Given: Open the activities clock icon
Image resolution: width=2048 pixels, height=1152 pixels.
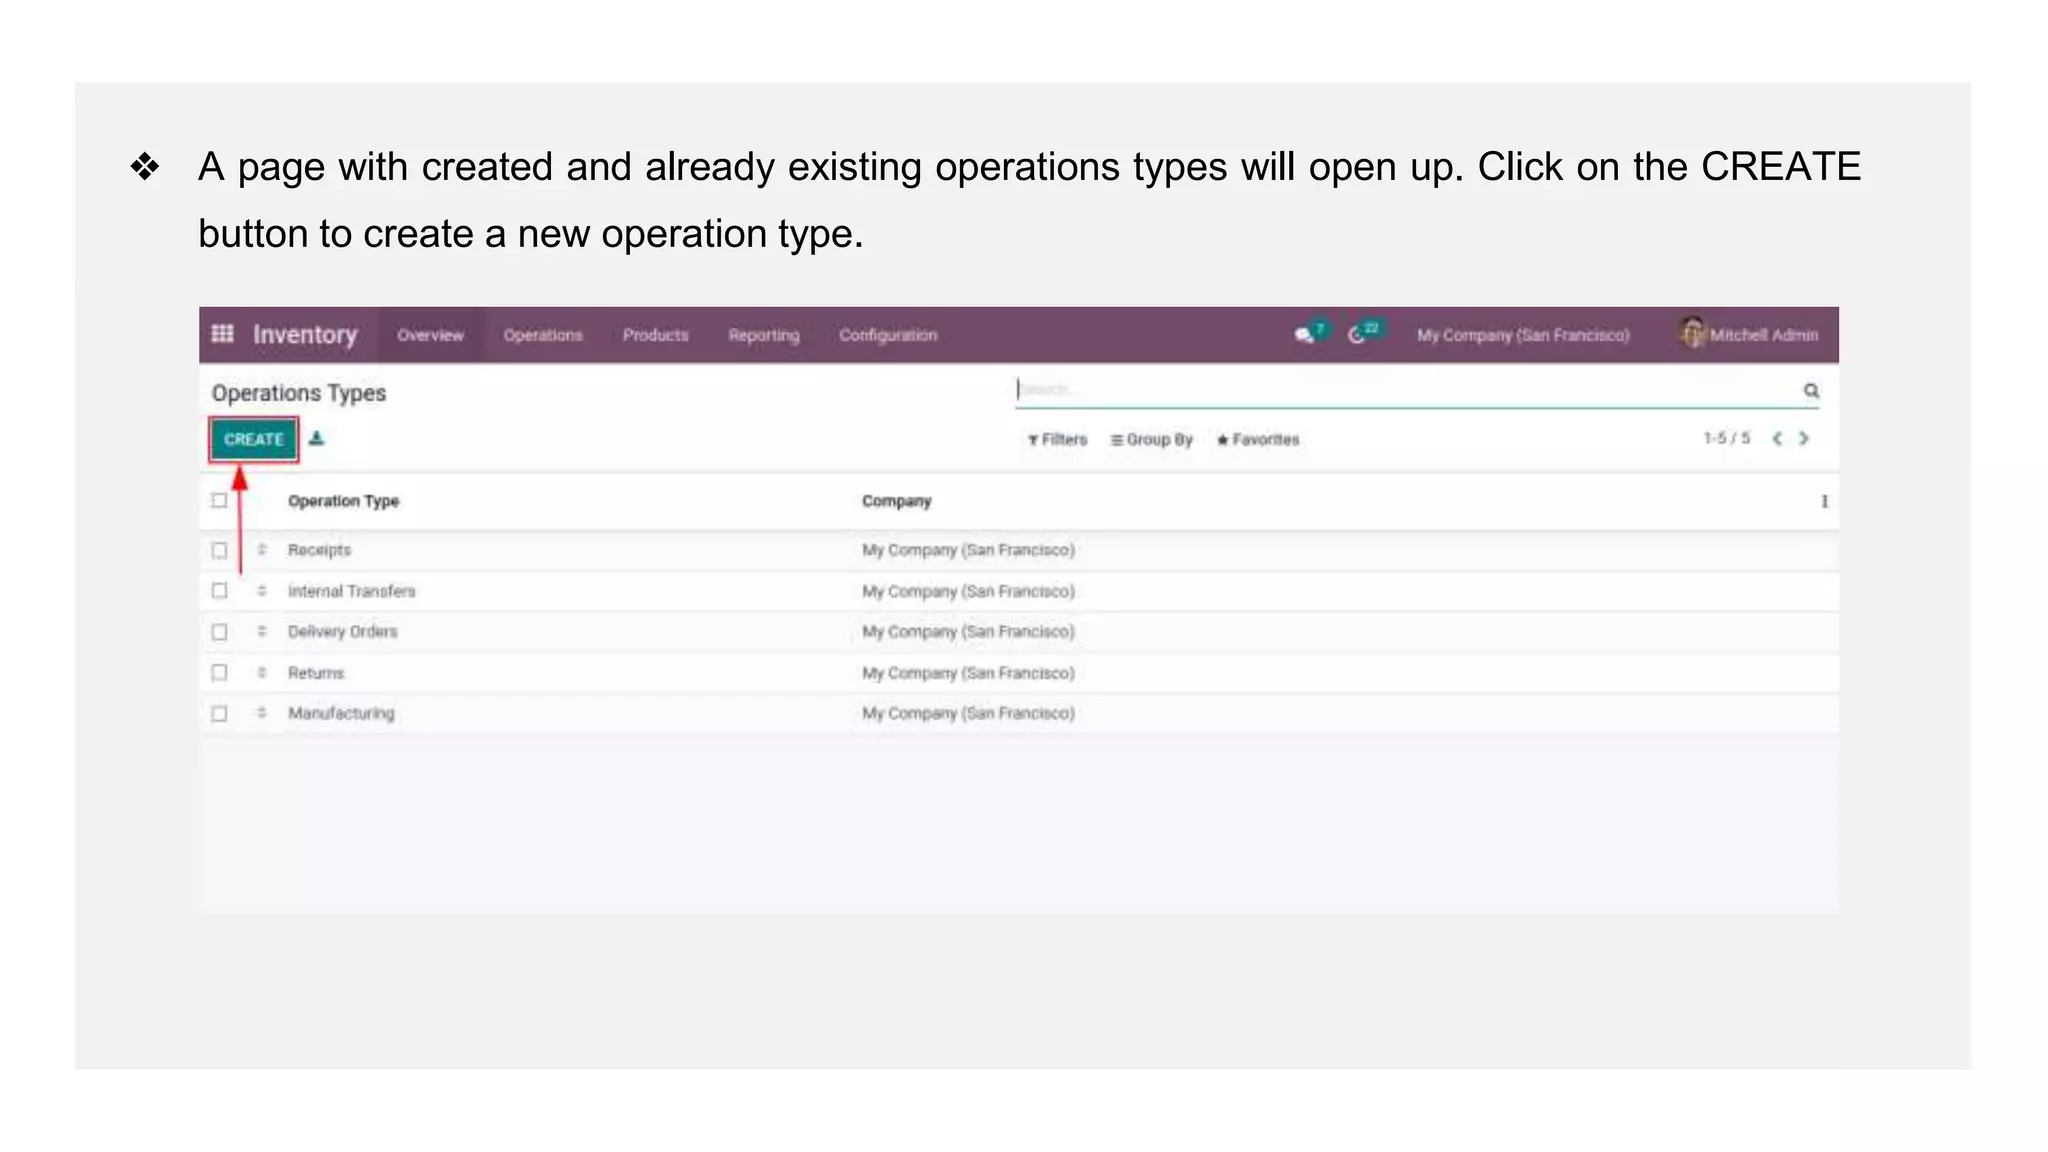Looking at the screenshot, I should point(1357,335).
